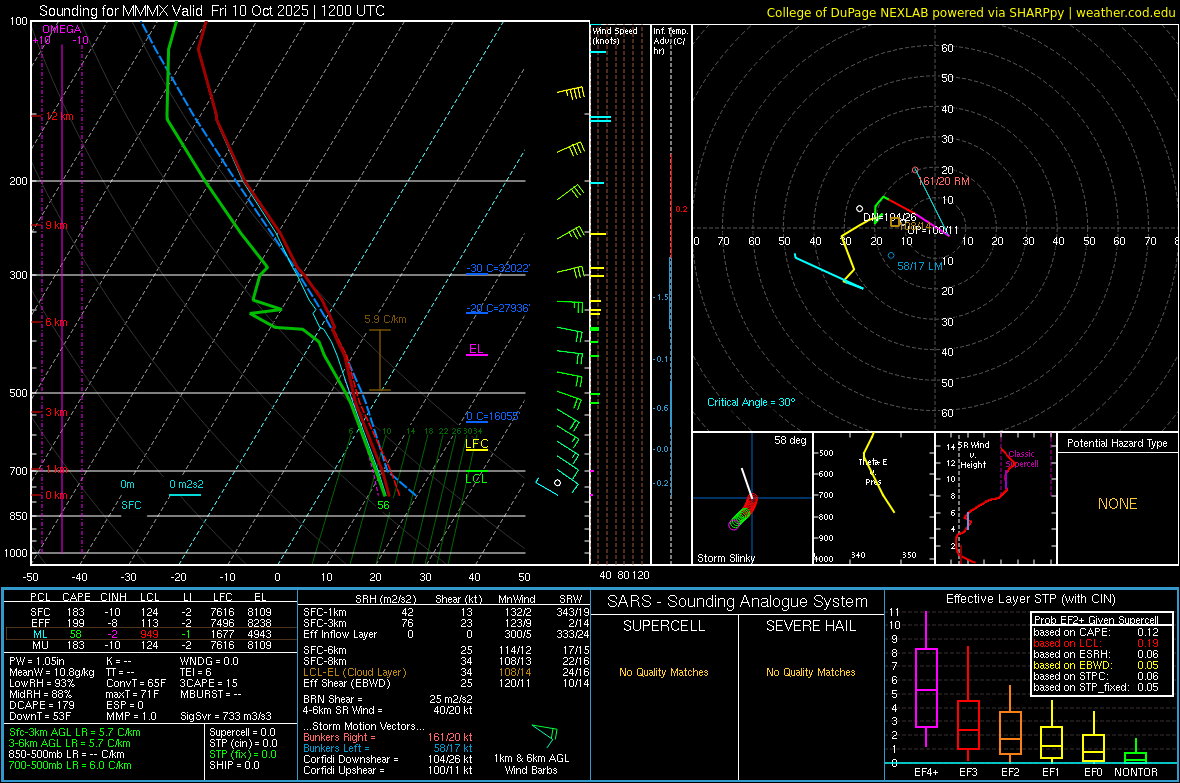This screenshot has width=1180, height=783.
Task: Click the 6 km height marker
Action: click(x=56, y=322)
